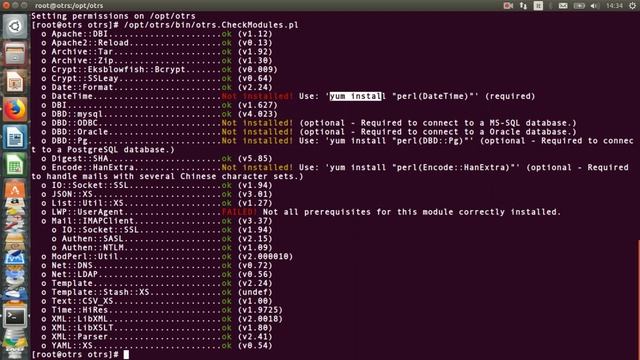Image resolution: width=640 pixels, height=360 pixels.
Task: Open the Files manager from the dock
Action: [x=15, y=54]
